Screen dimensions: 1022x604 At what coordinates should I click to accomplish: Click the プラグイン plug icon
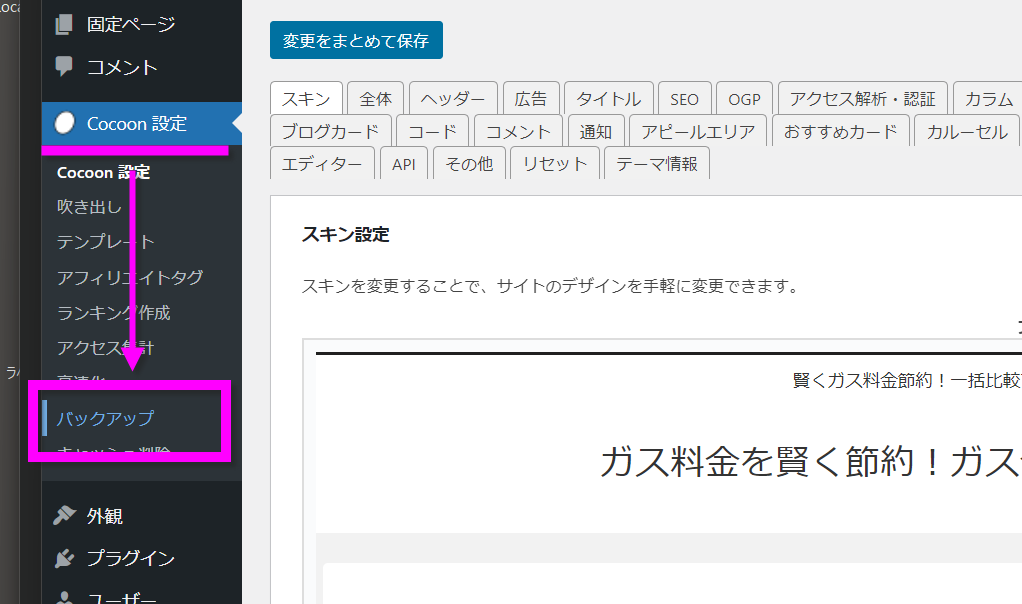tap(65, 558)
